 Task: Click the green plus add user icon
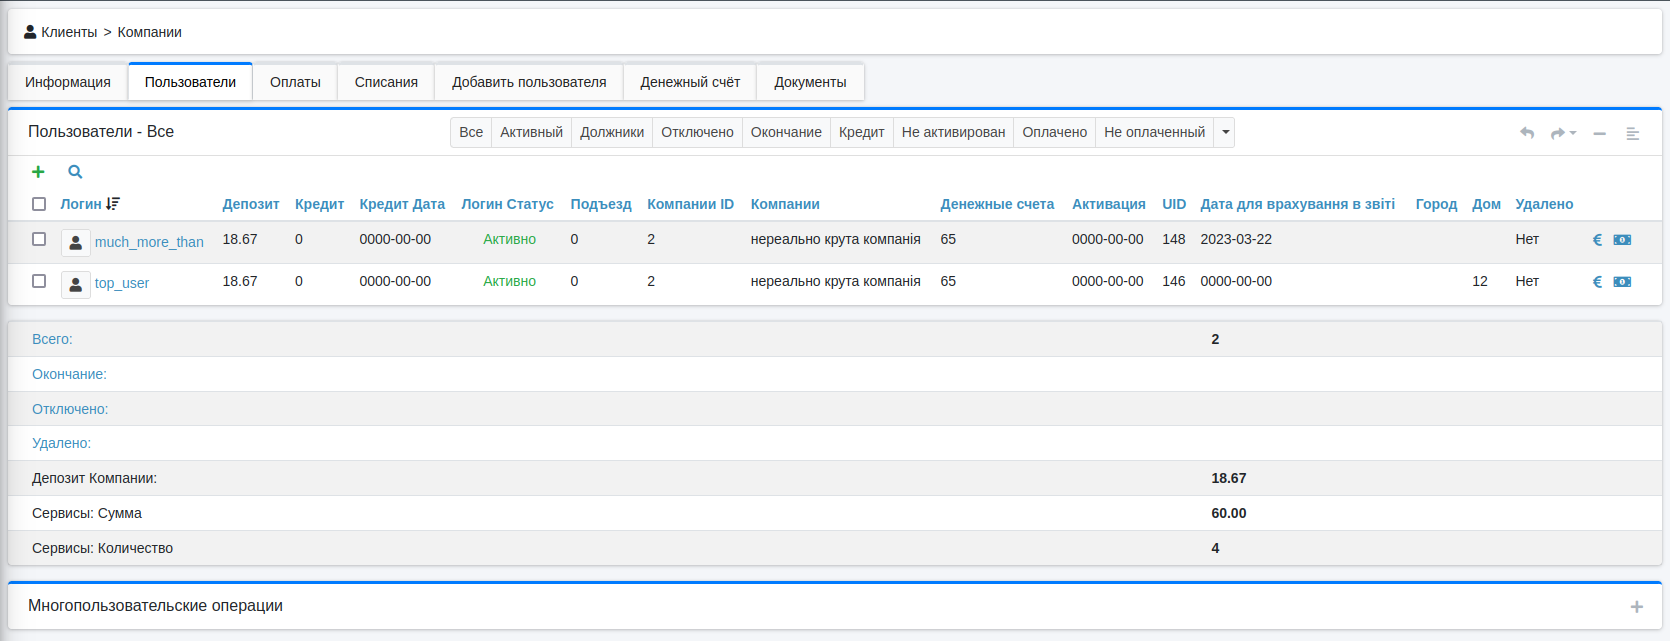click(38, 172)
